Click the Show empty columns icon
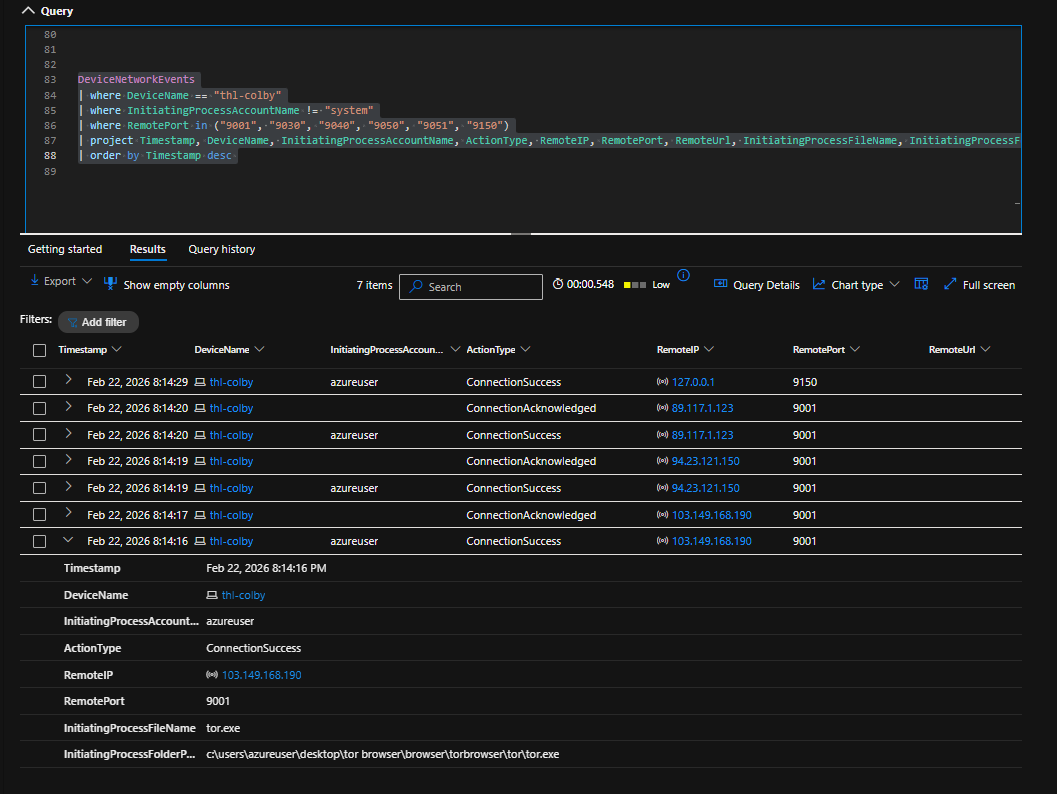1057x794 pixels. pyautogui.click(x=111, y=284)
